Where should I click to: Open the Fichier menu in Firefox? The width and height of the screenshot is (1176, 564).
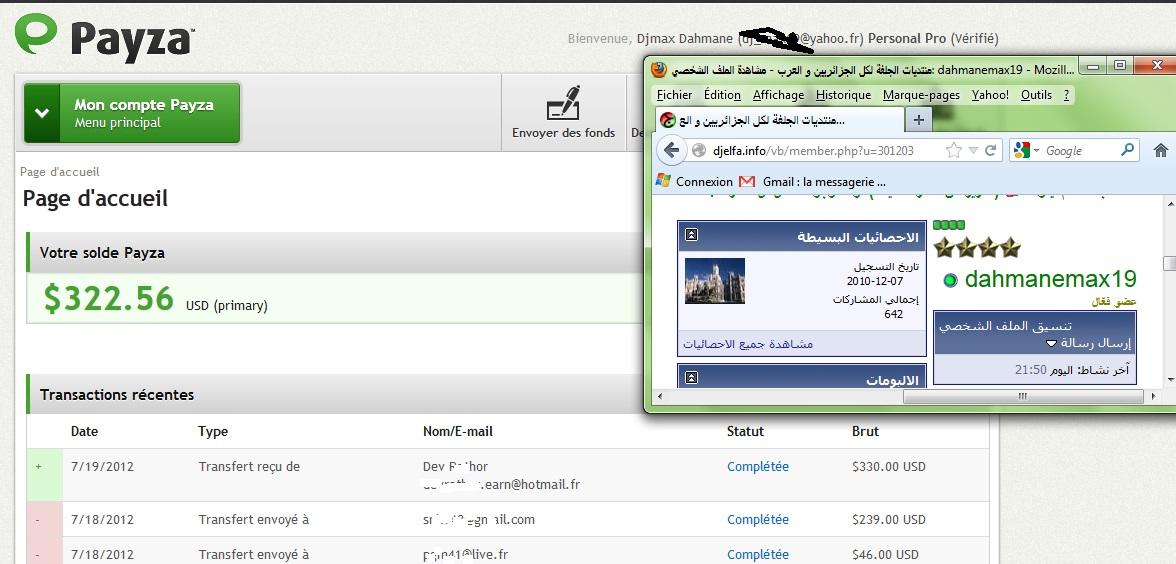click(674, 94)
